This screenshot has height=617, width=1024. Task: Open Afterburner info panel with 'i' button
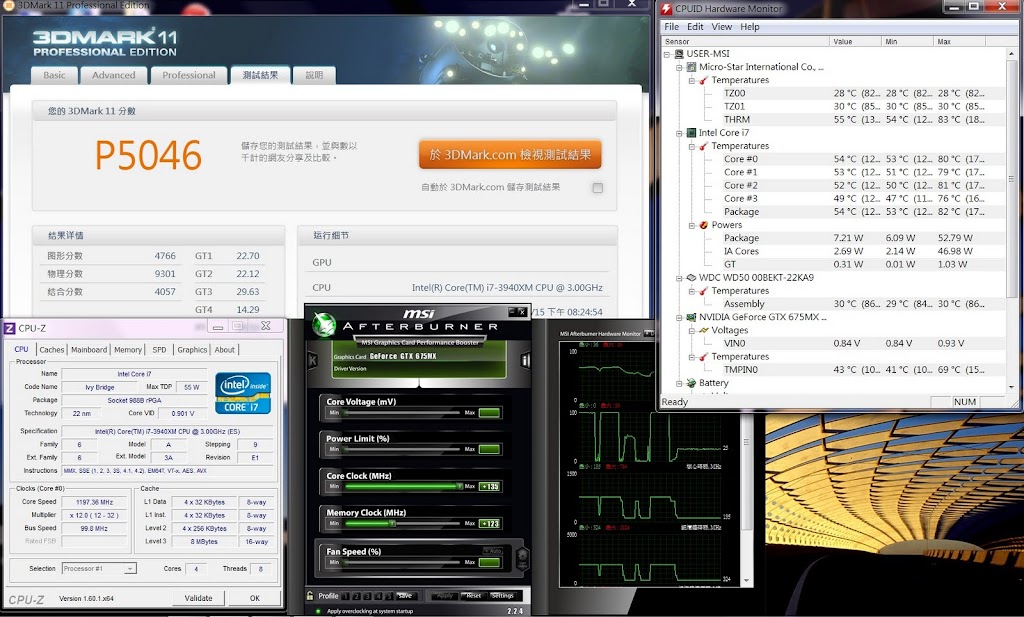[525, 360]
